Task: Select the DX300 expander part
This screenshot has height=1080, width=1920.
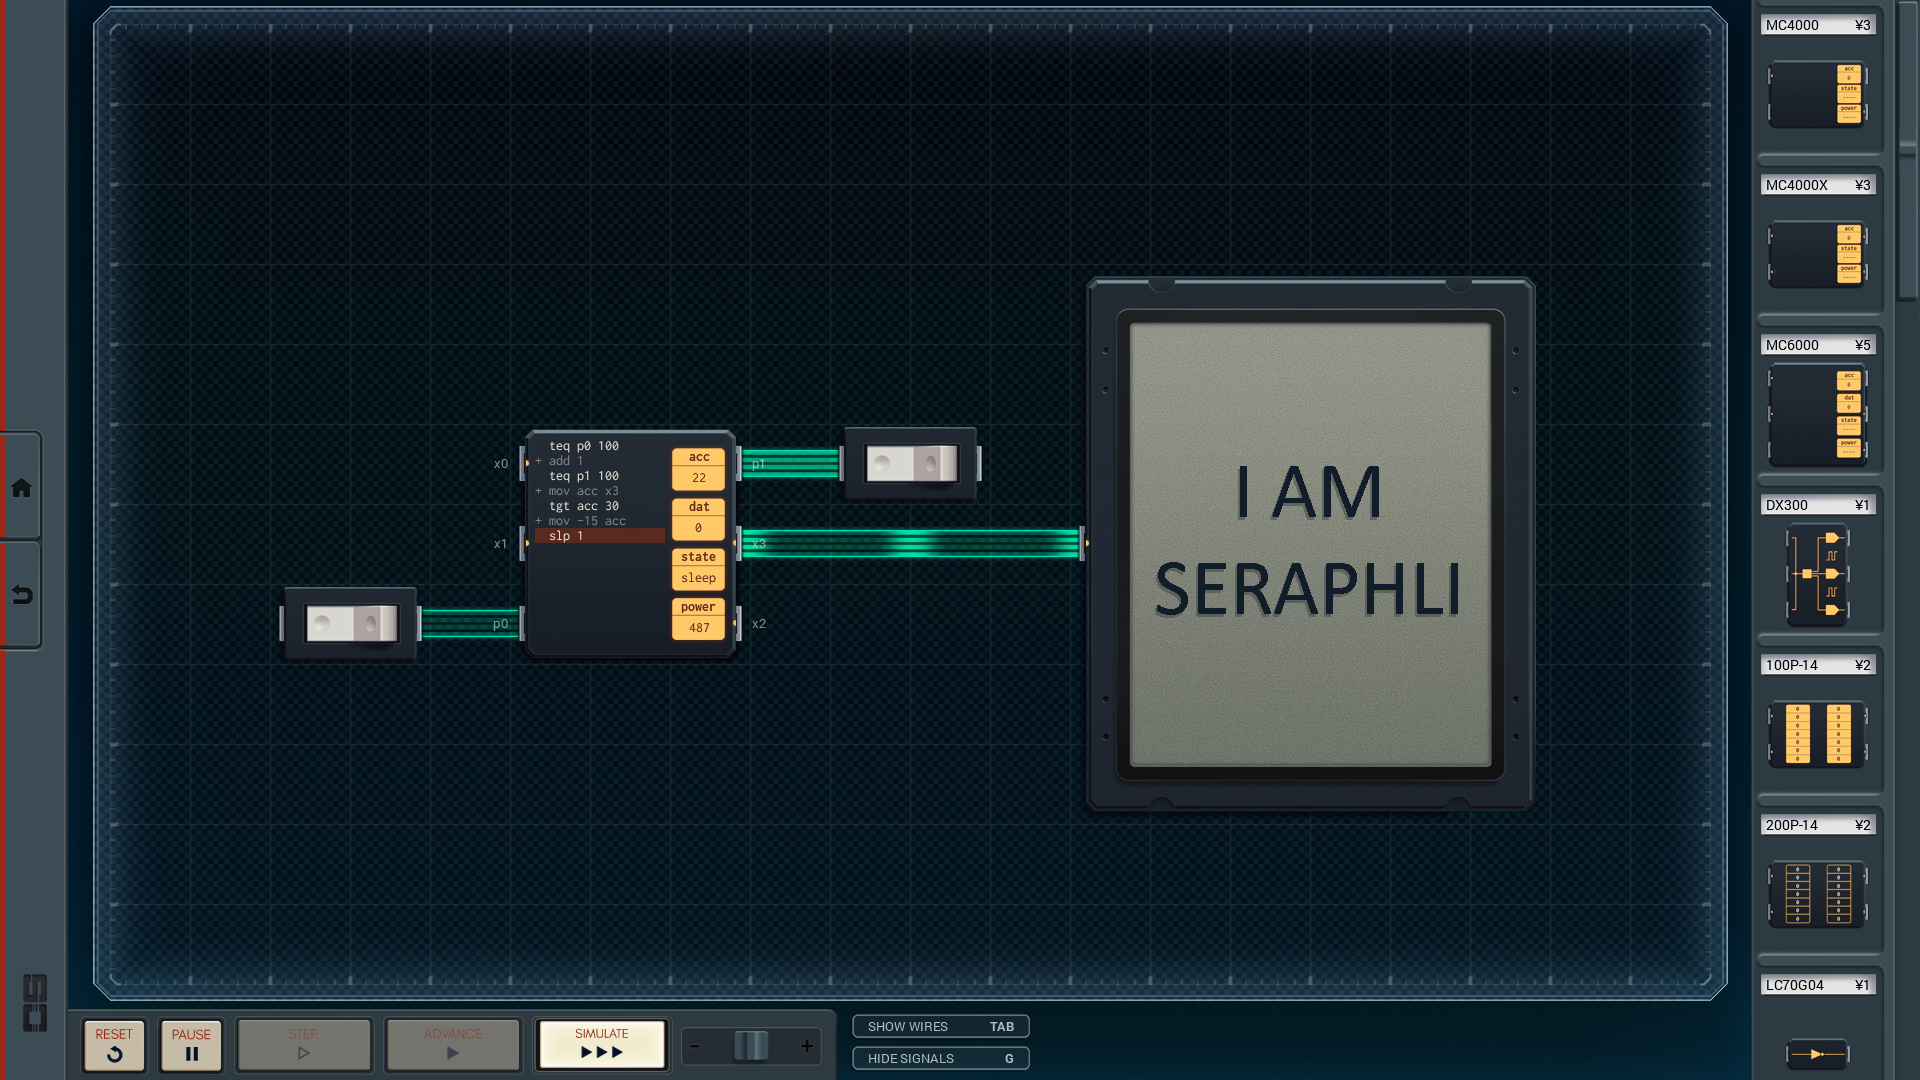Action: pyautogui.click(x=1817, y=574)
